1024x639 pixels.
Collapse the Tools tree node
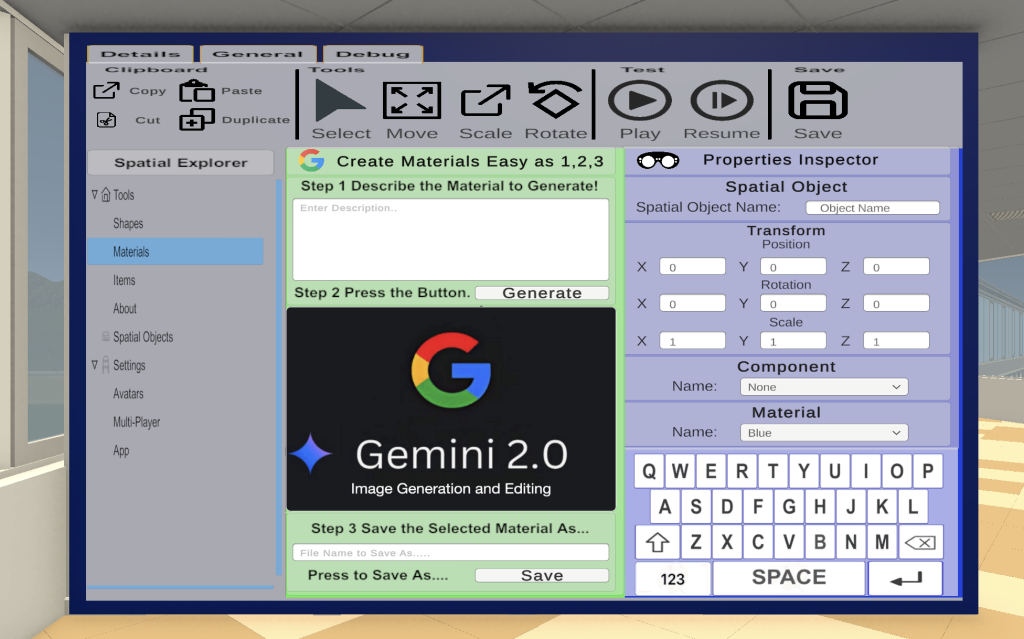point(95,195)
